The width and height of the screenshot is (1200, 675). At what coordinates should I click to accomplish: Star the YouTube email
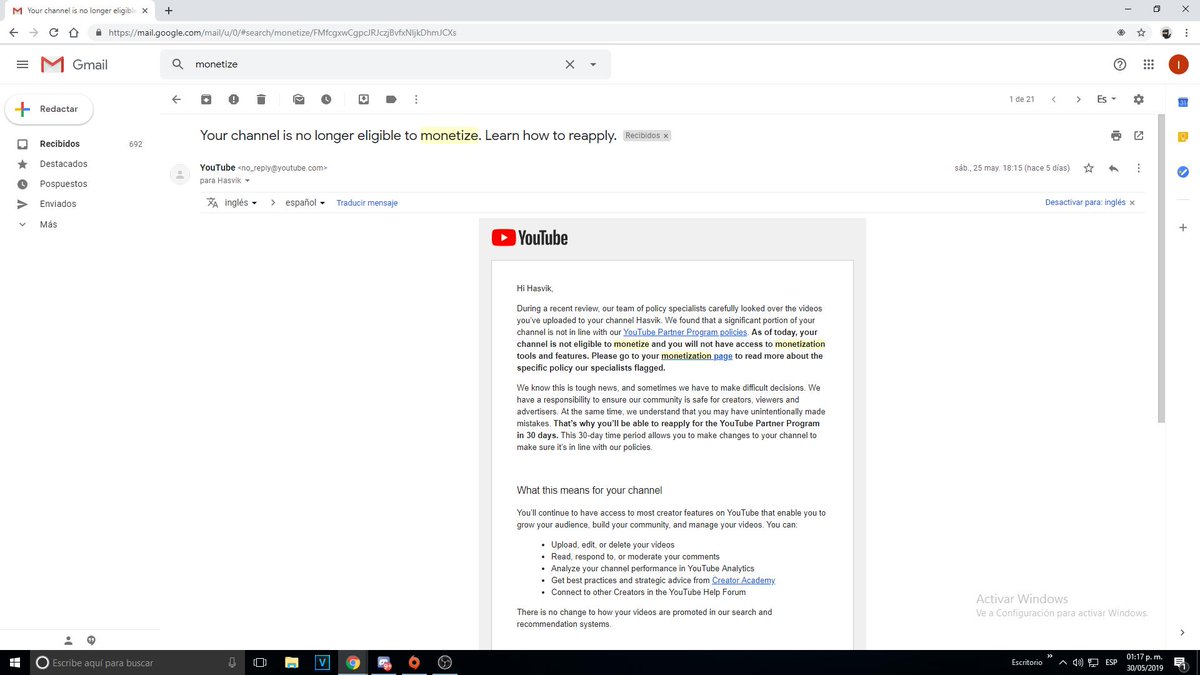point(1089,168)
